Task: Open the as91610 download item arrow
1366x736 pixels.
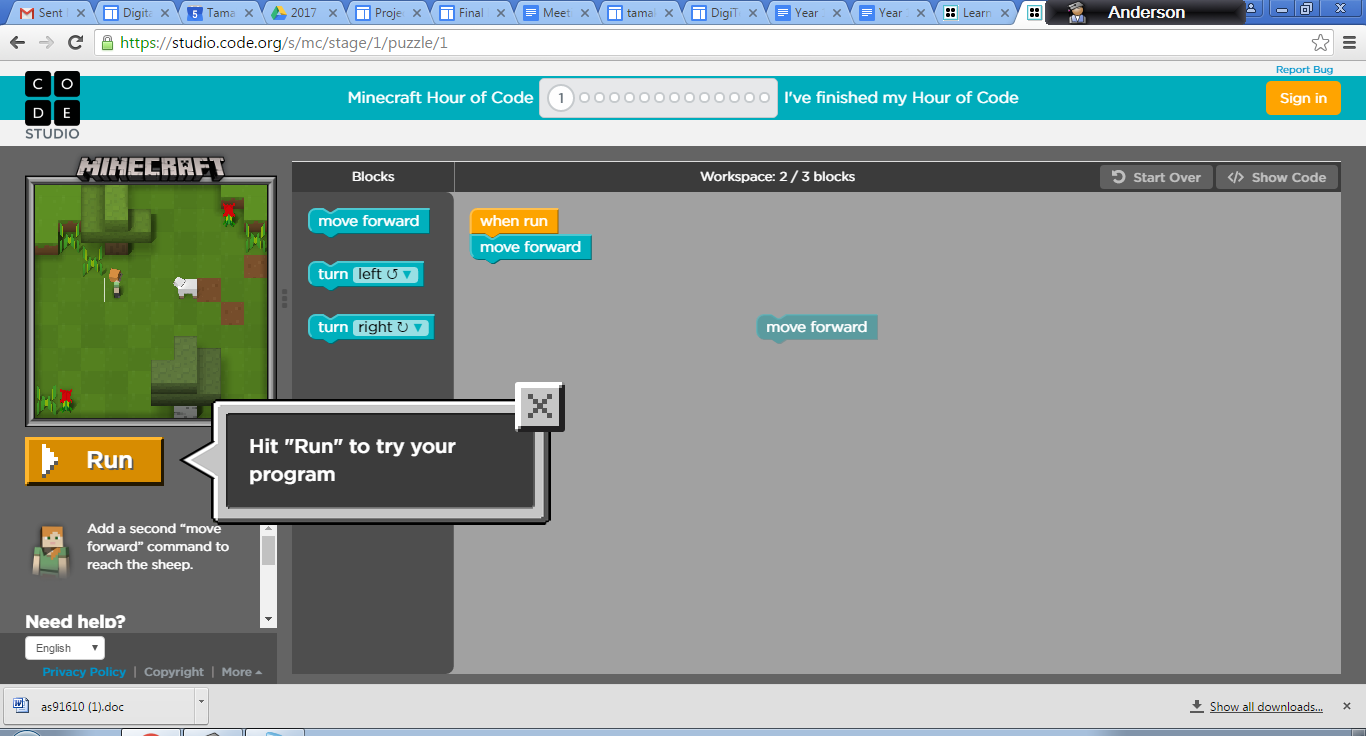Action: 201,704
